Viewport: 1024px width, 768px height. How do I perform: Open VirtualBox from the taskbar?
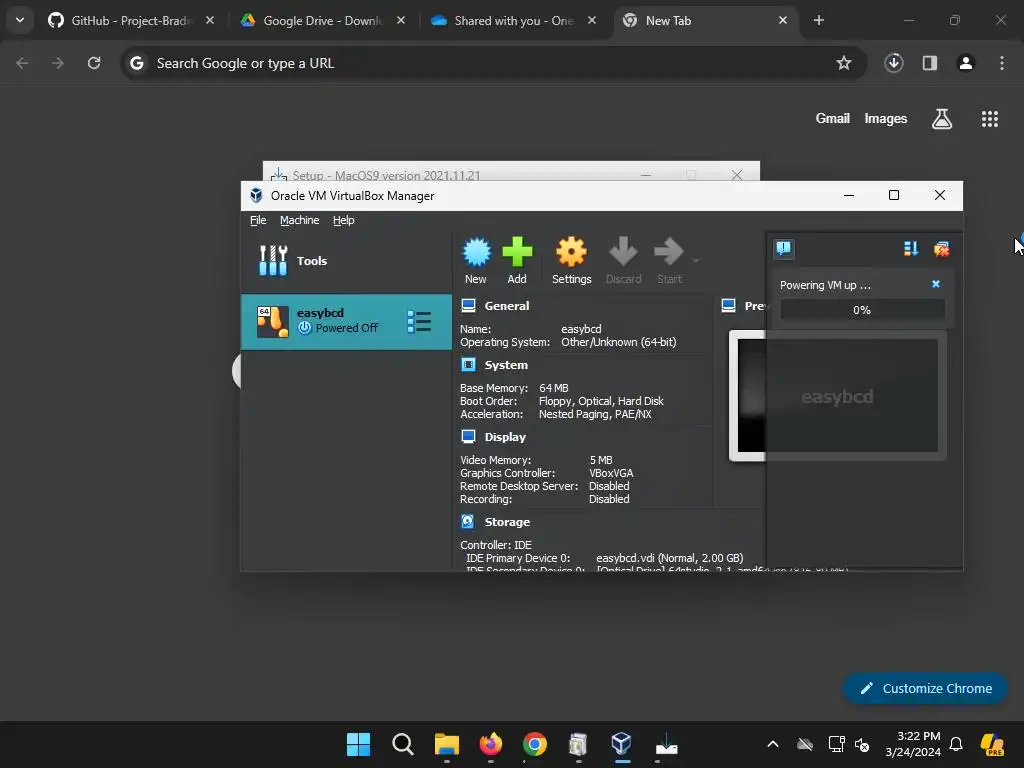pos(622,744)
